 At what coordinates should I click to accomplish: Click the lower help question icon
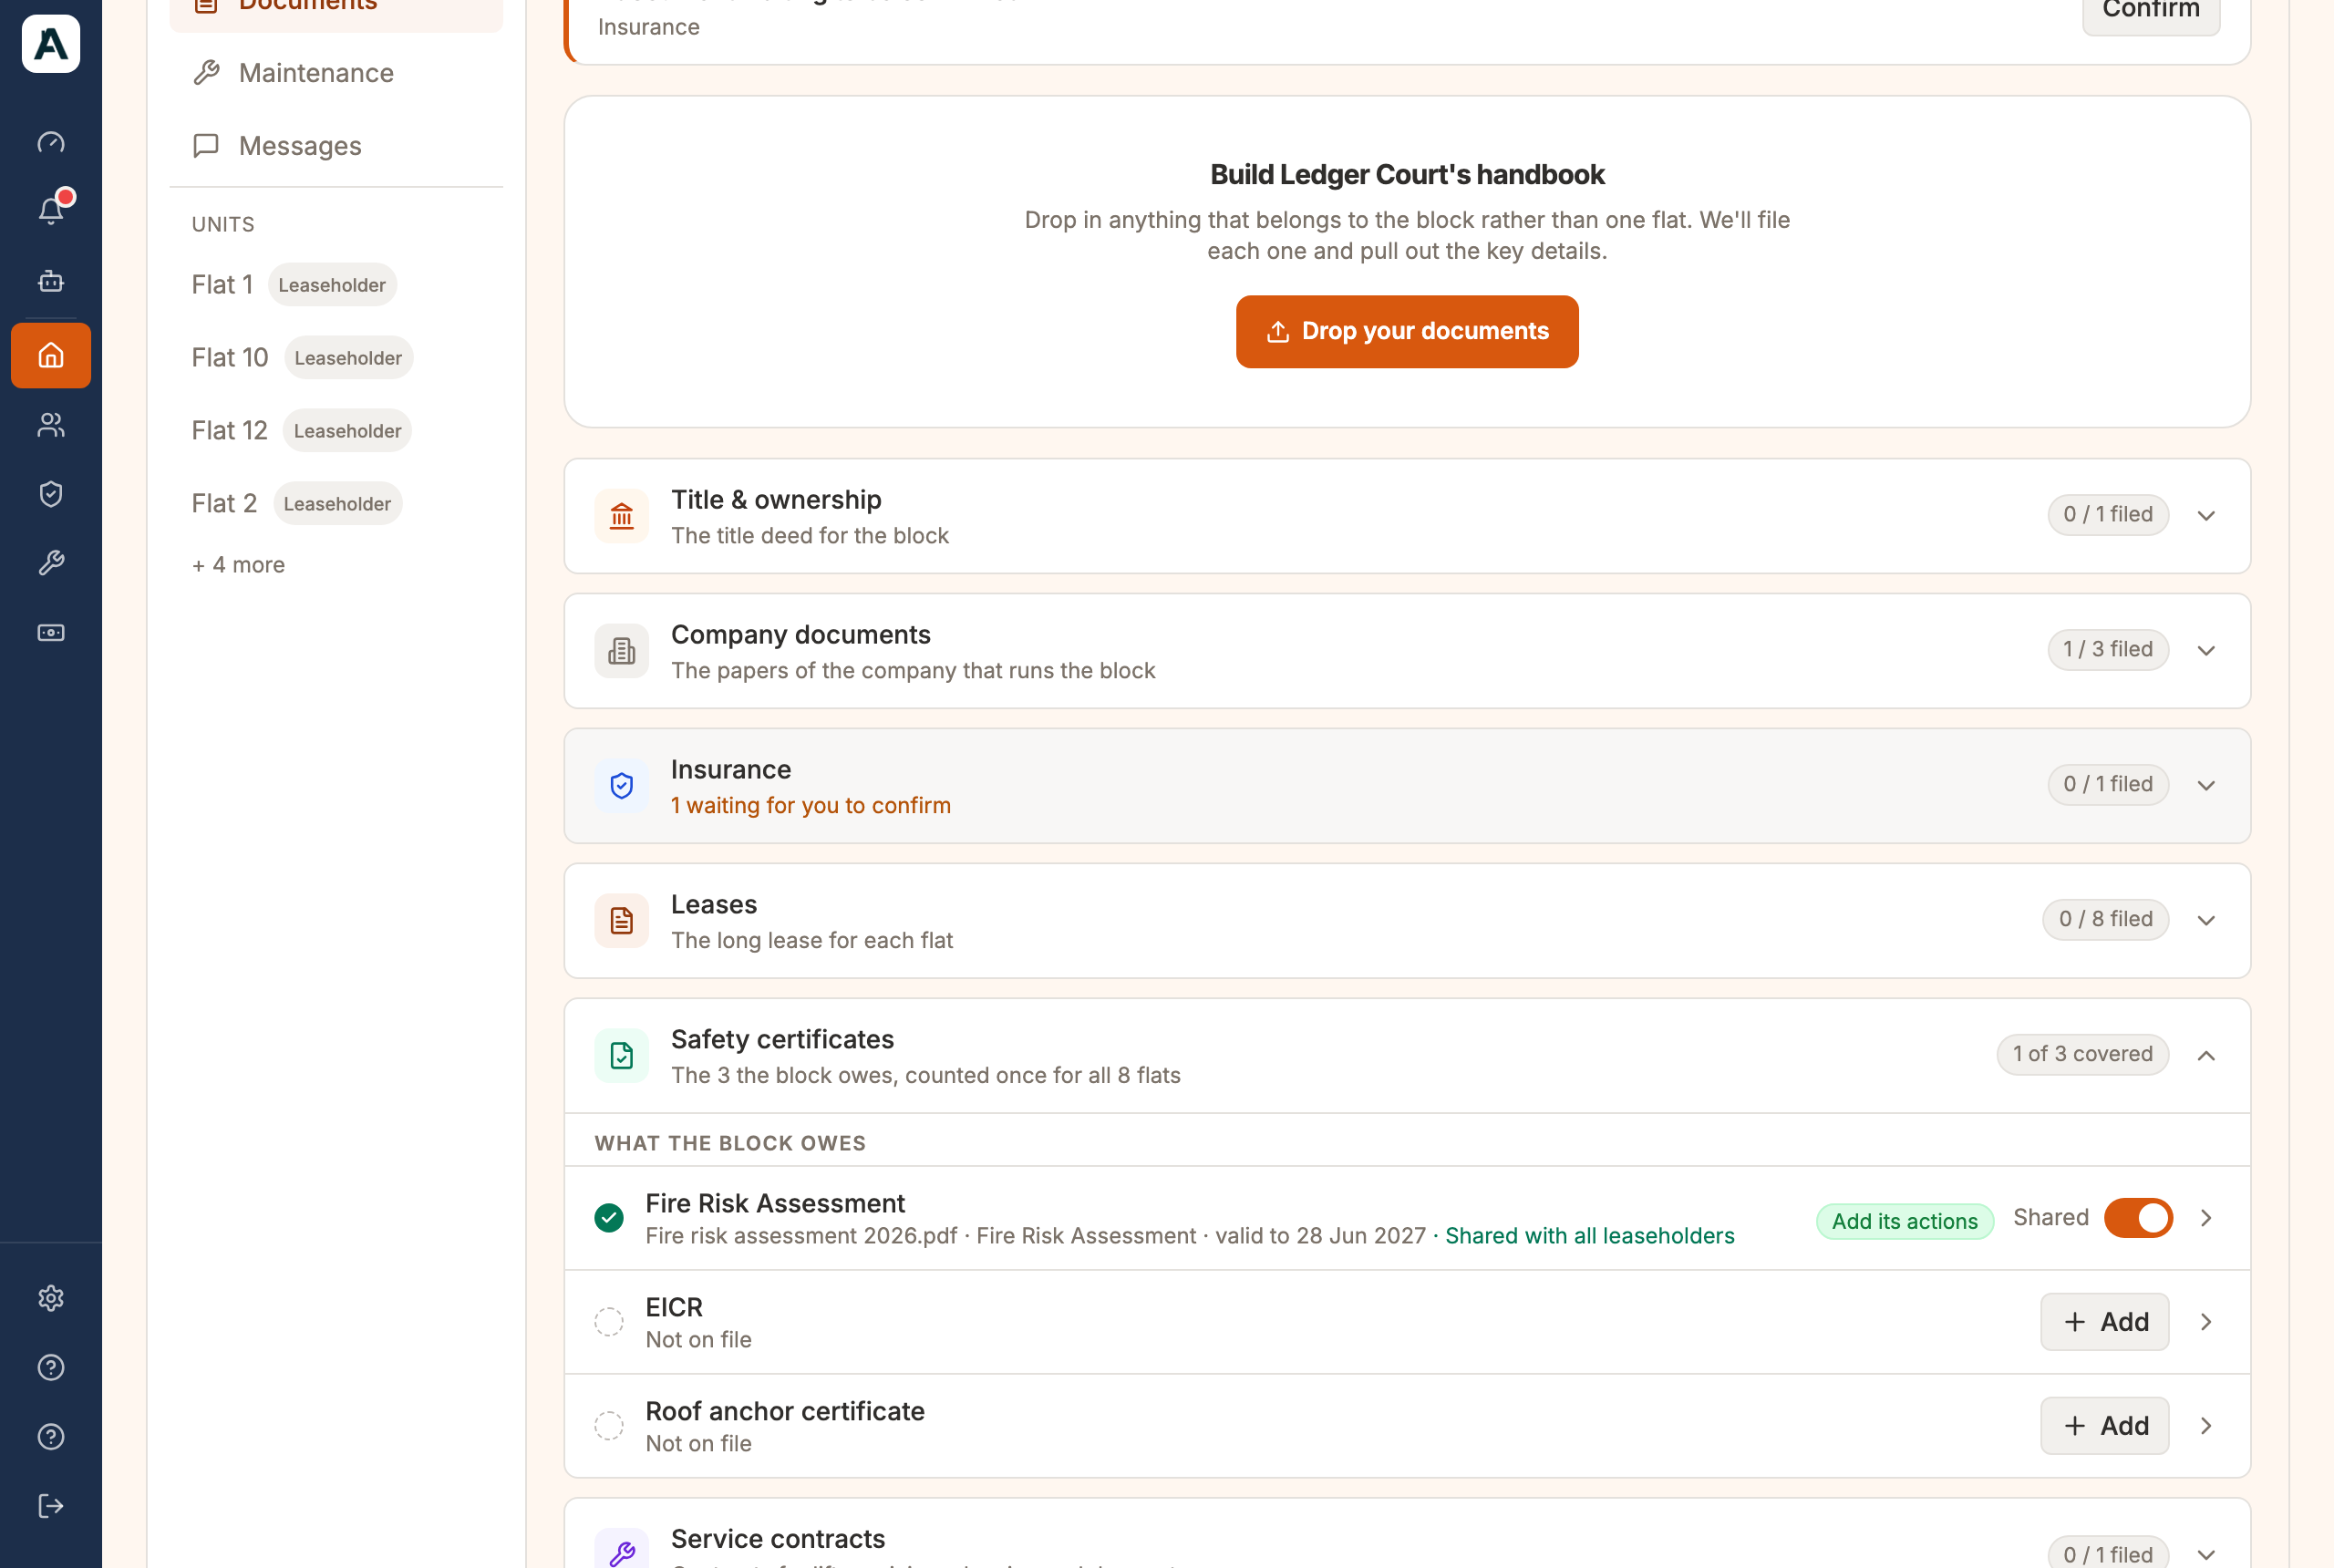point(51,1437)
